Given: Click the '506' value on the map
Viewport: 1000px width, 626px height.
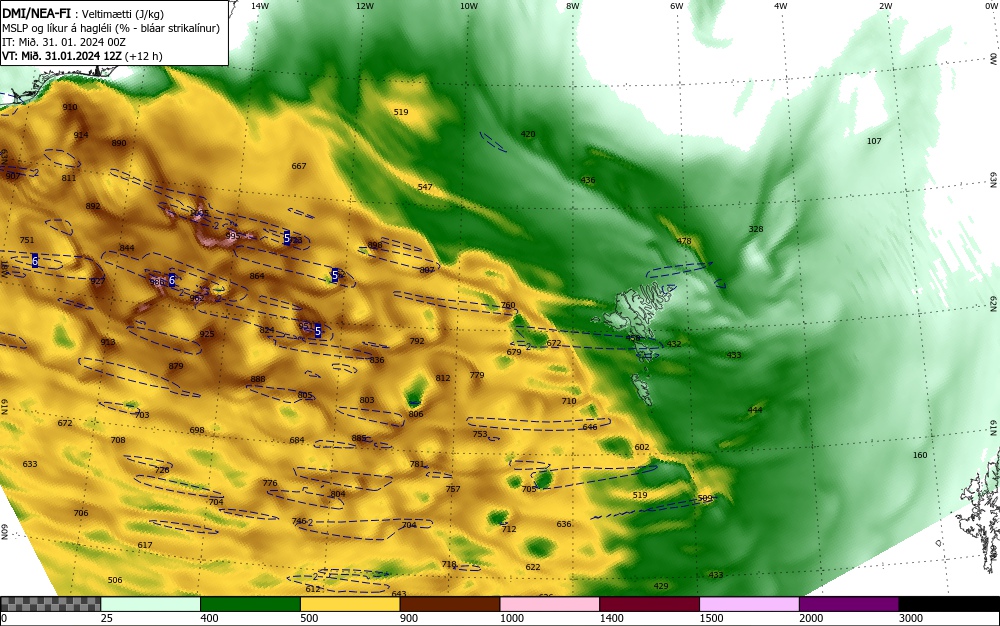Looking at the screenshot, I should pos(115,581).
